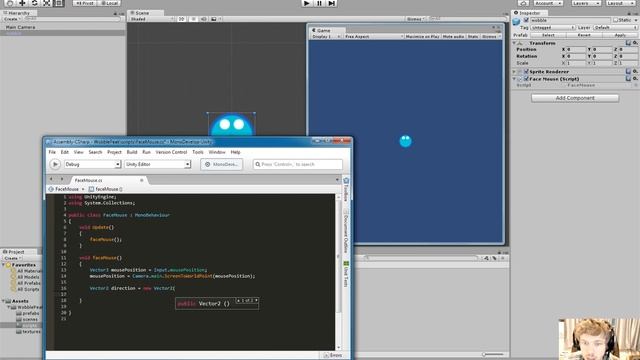Toggle scene audio speaker icon
The height and width of the screenshot is (360, 640).
pos(203,19)
